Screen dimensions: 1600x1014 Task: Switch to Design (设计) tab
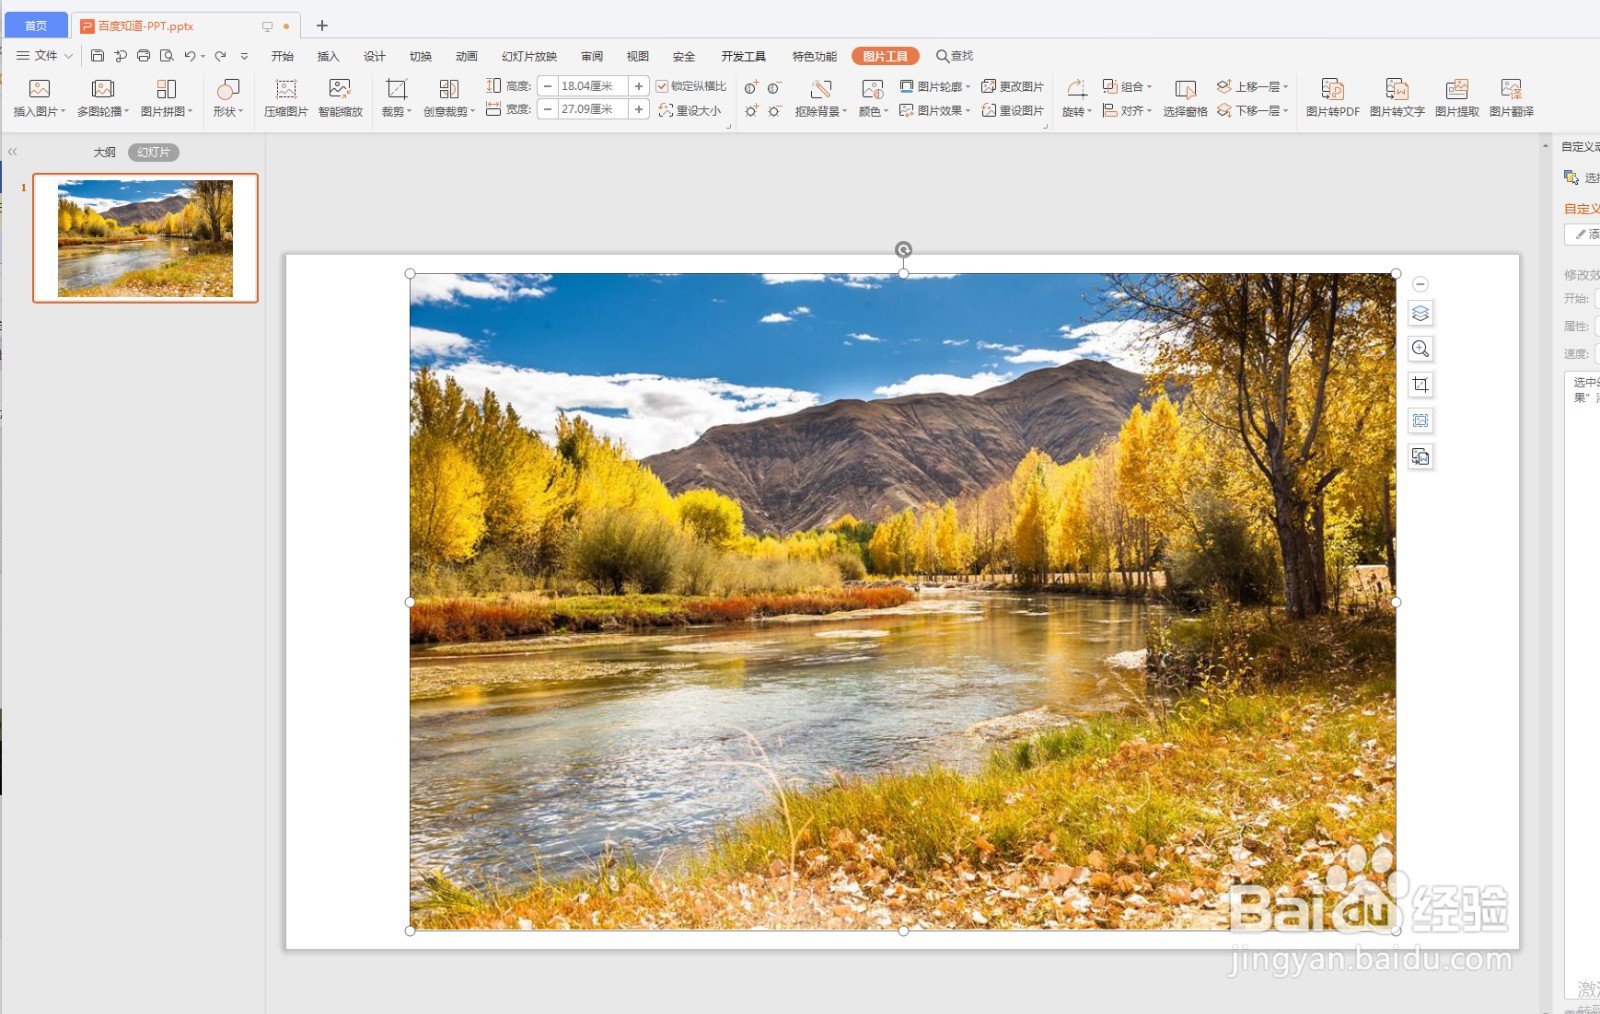(374, 57)
